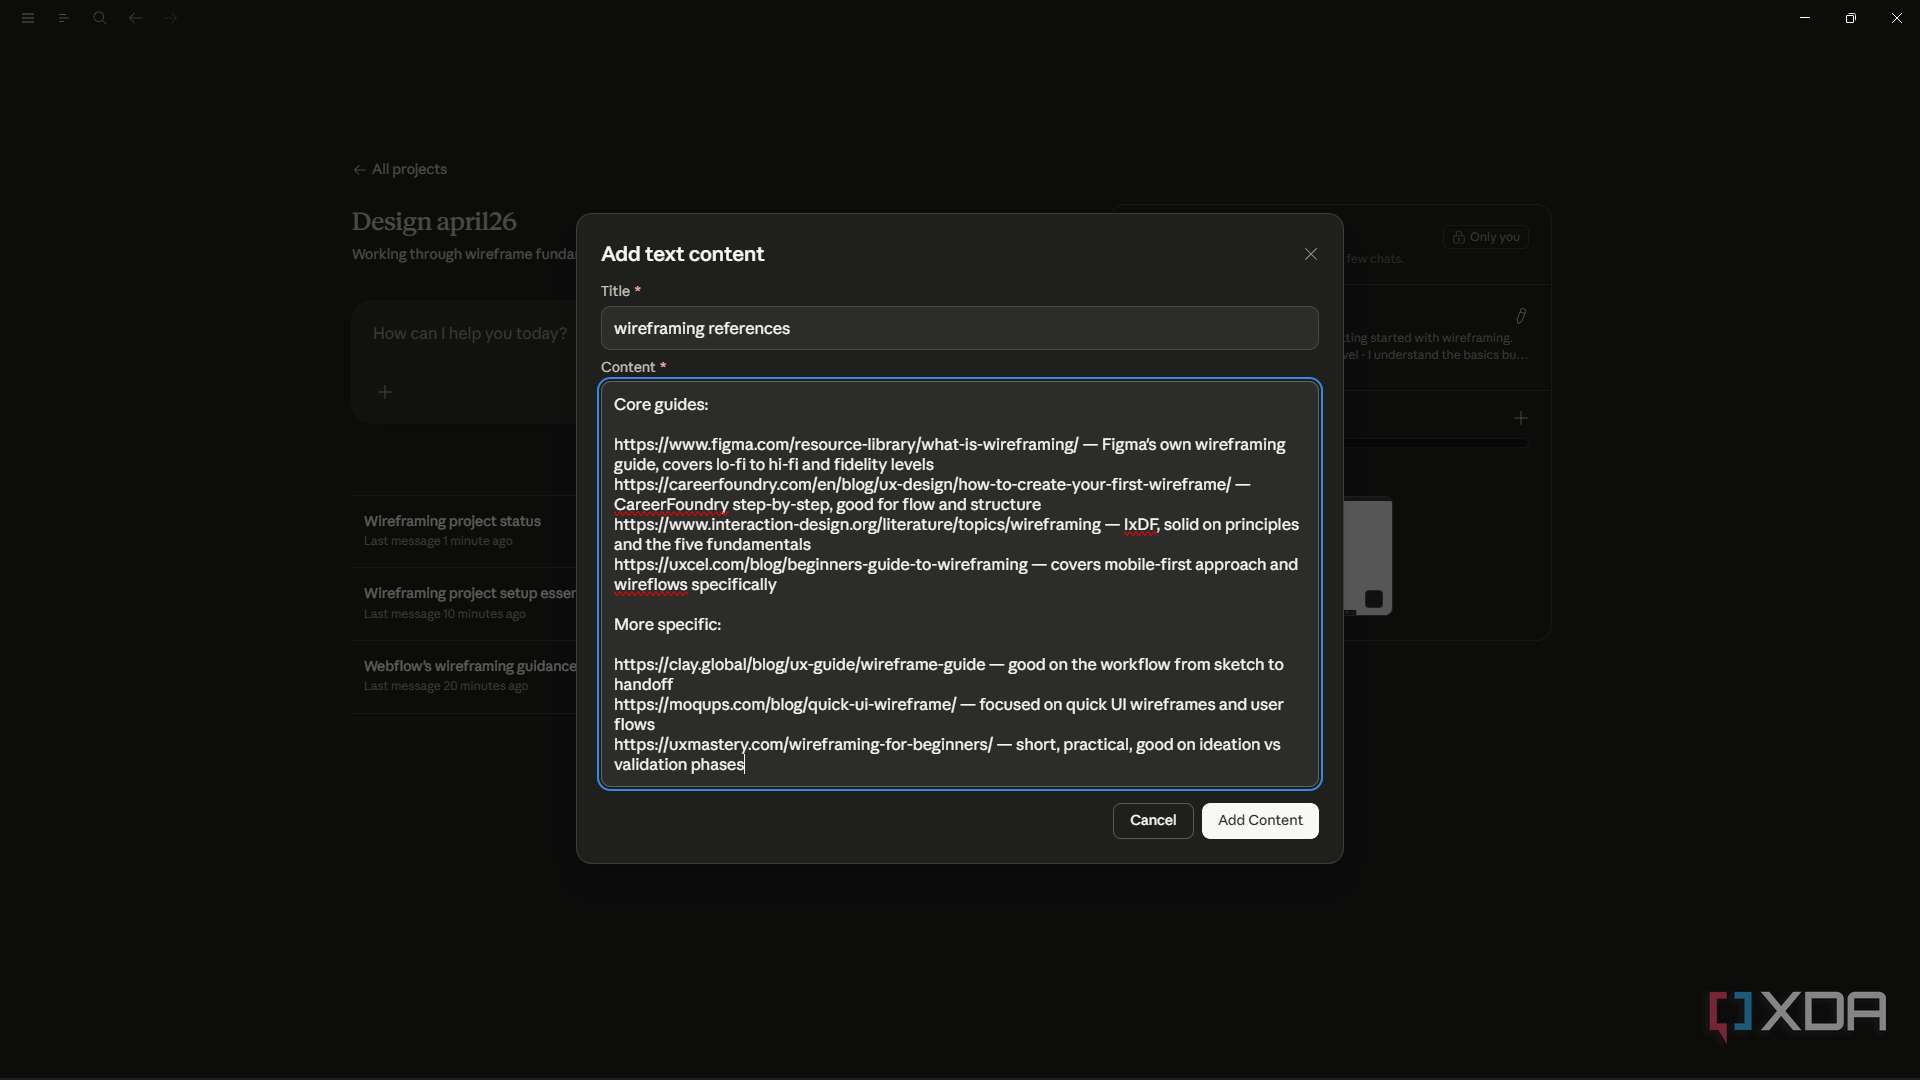Click How can I help you today prompt

[x=470, y=333]
